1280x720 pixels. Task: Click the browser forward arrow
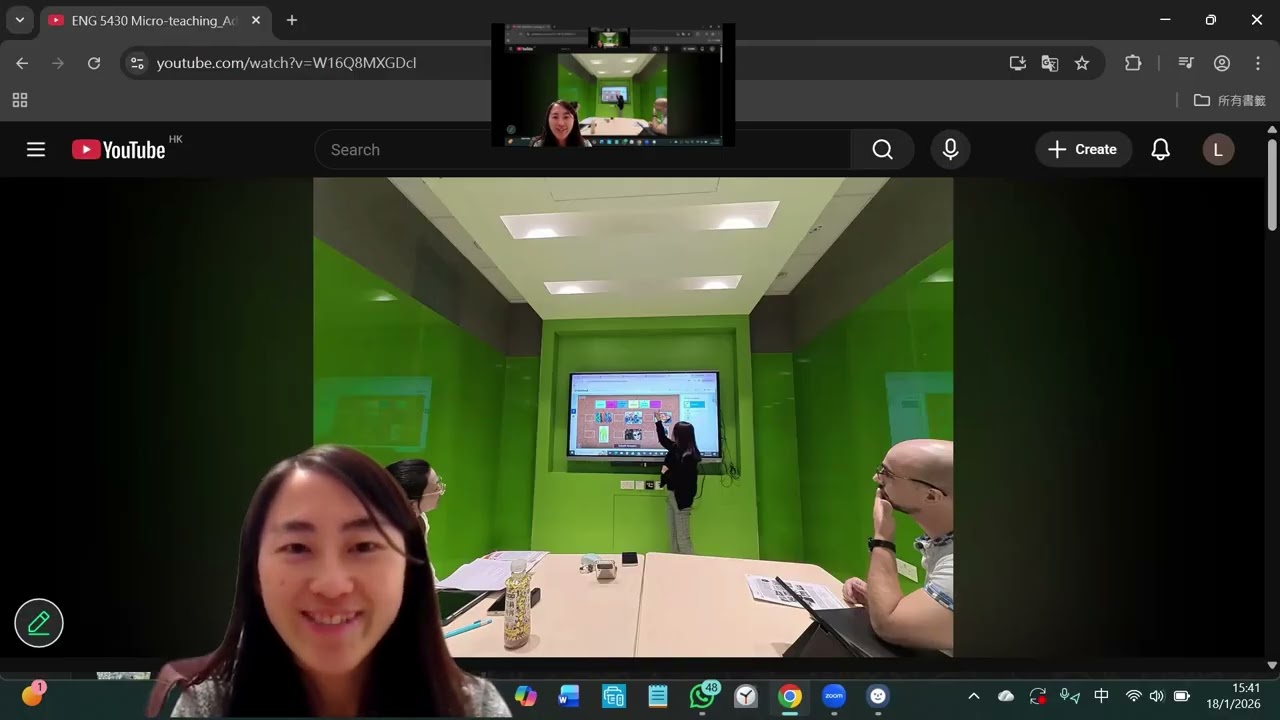coord(58,63)
